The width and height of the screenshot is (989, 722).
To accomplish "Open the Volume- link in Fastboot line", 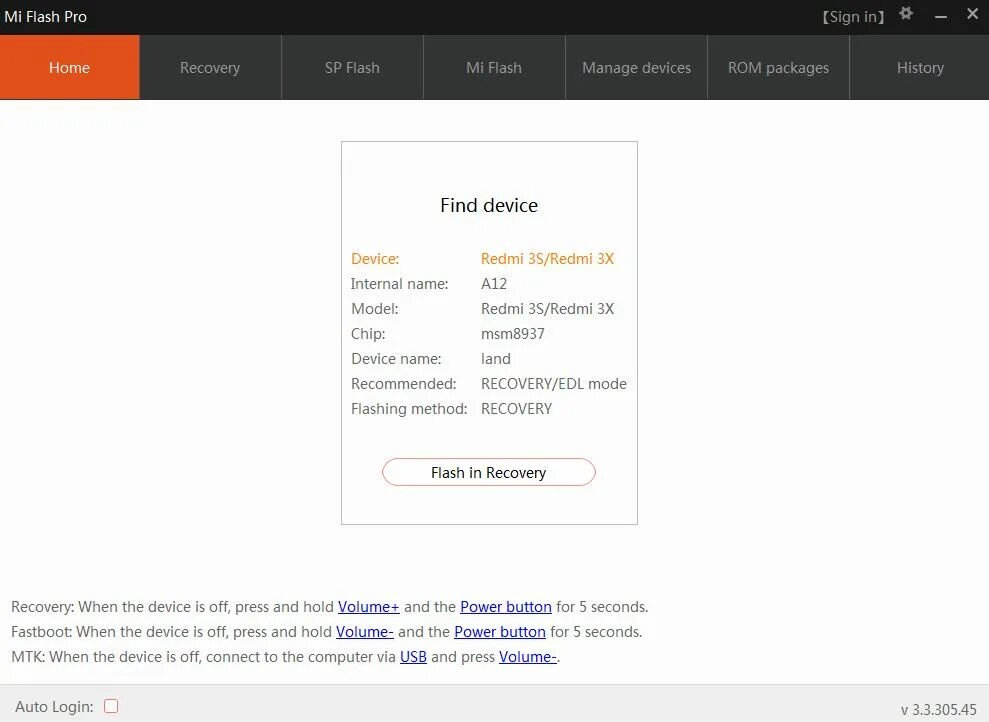I will (365, 631).
